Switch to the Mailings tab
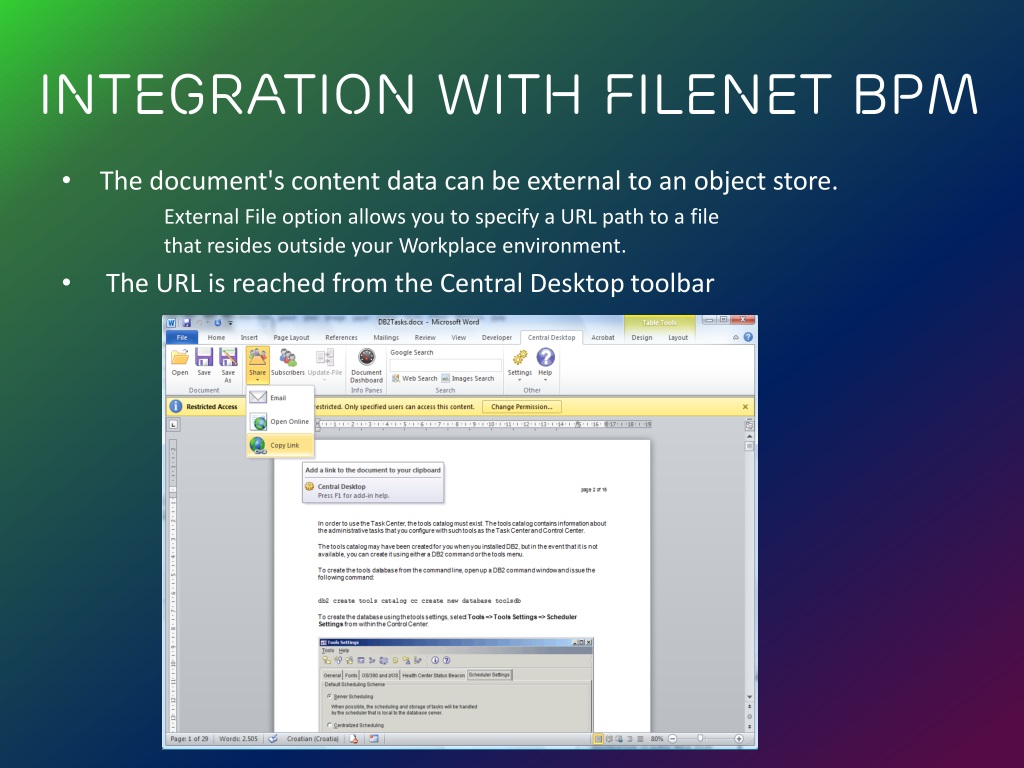Image resolution: width=1024 pixels, height=768 pixels. pyautogui.click(x=386, y=338)
